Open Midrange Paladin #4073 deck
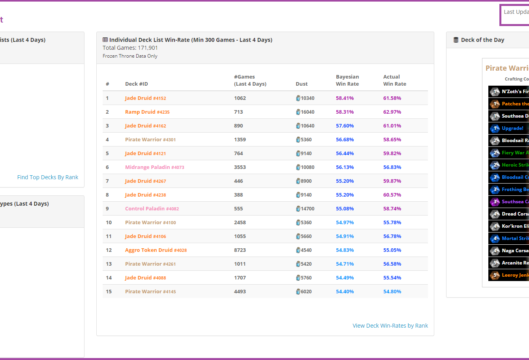Viewport: 529px width, 360px height. [x=155, y=167]
